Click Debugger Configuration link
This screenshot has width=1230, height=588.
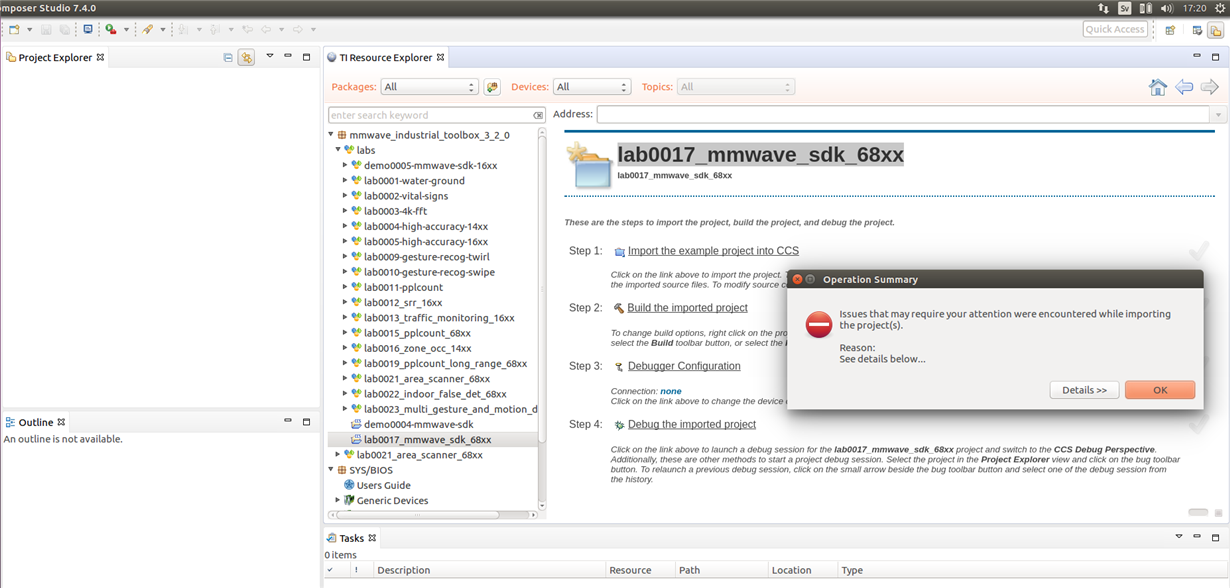[684, 366]
